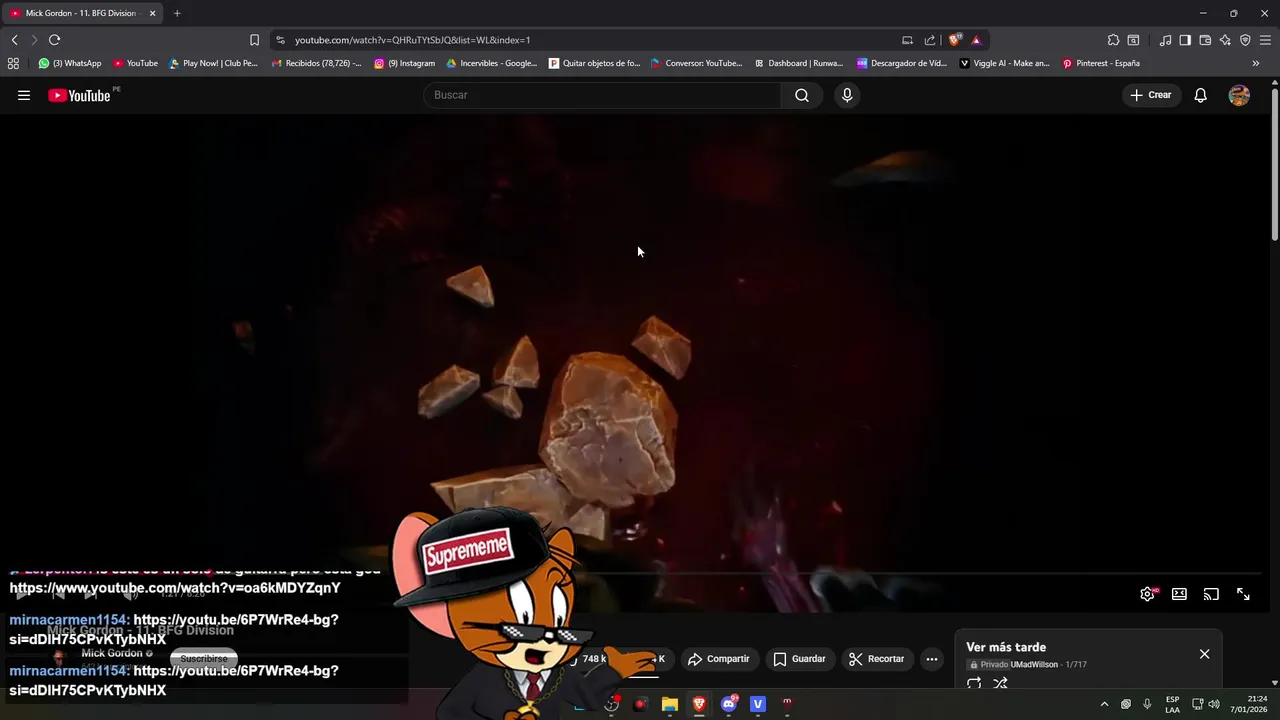The width and height of the screenshot is (1280, 720).
Task: Open the tab search icon in toolbar
Action: point(1133,40)
